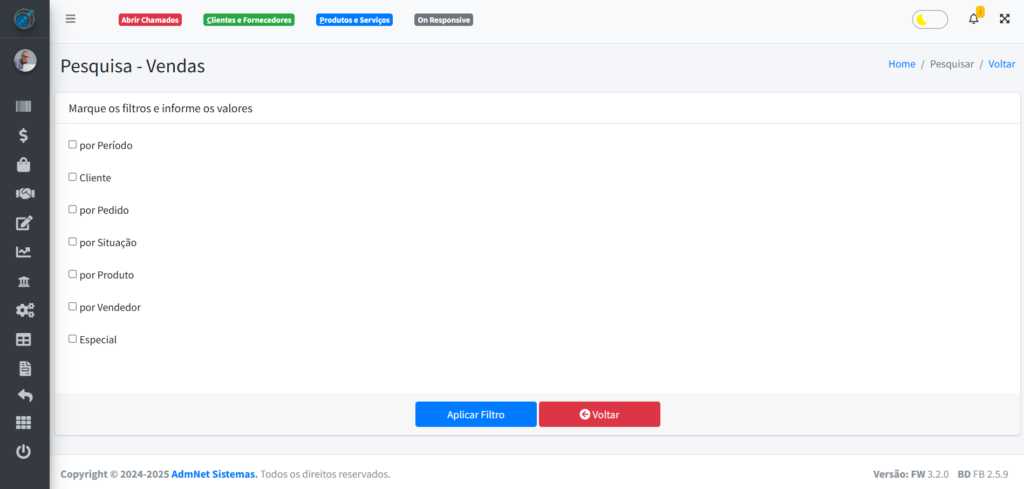Toggle fullscreen with the expand arrows icon

[1004, 19]
